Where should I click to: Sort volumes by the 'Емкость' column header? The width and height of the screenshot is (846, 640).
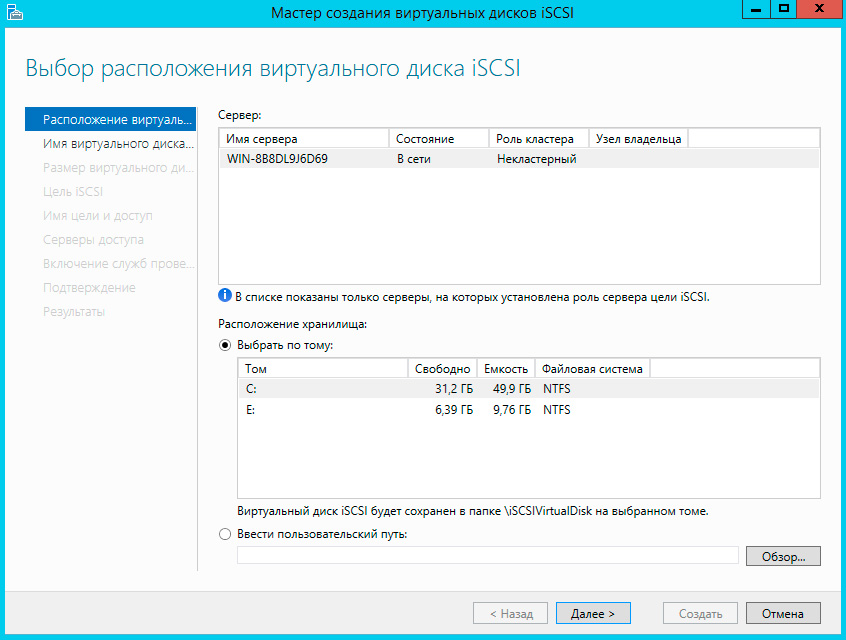pos(506,369)
